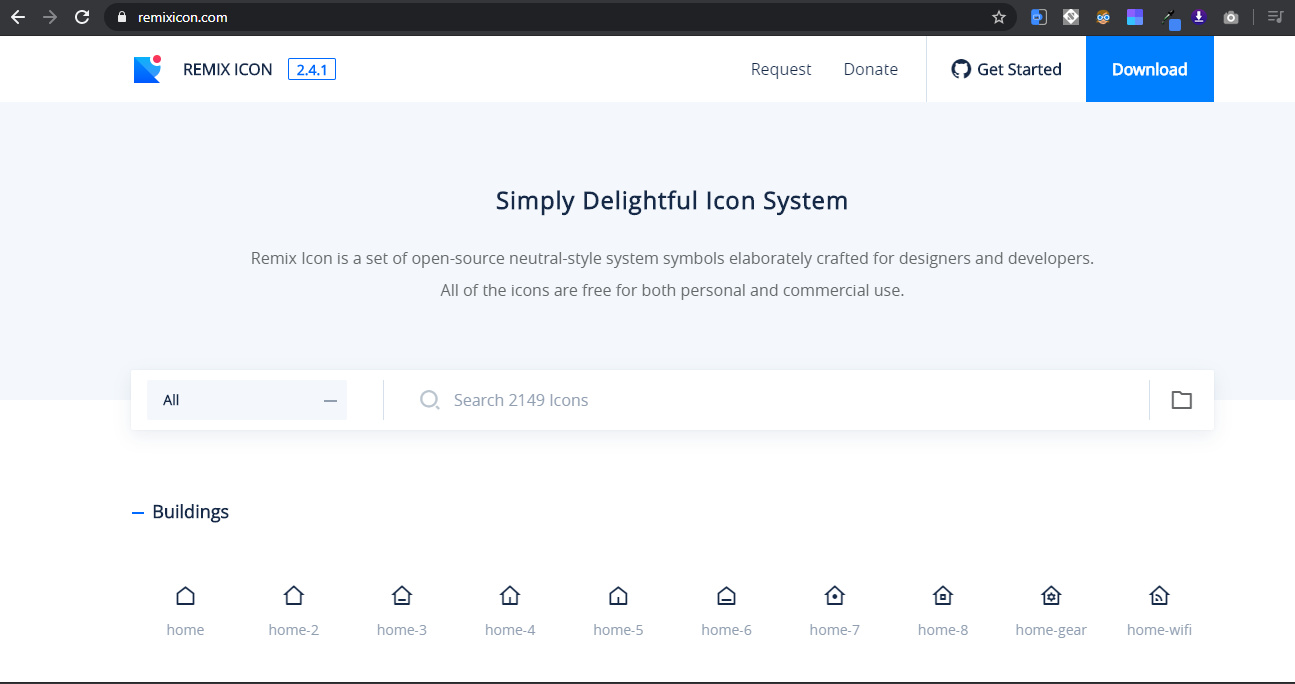Open the All category dropdown
The height and width of the screenshot is (684, 1295).
(247, 400)
